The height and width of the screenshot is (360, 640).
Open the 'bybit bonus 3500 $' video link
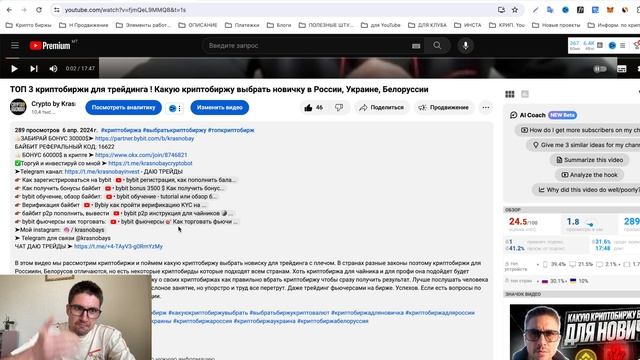(164, 188)
